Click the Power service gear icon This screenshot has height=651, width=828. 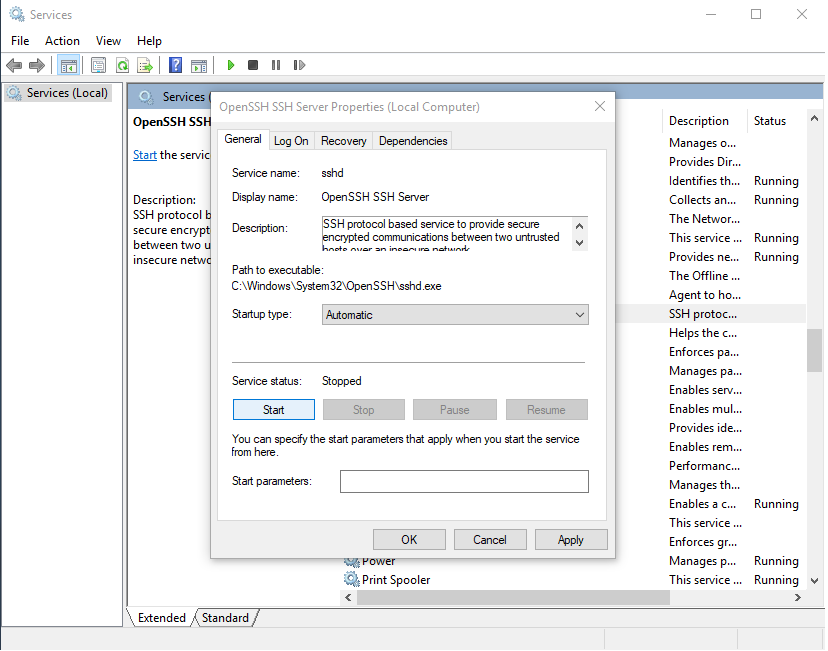[351, 561]
